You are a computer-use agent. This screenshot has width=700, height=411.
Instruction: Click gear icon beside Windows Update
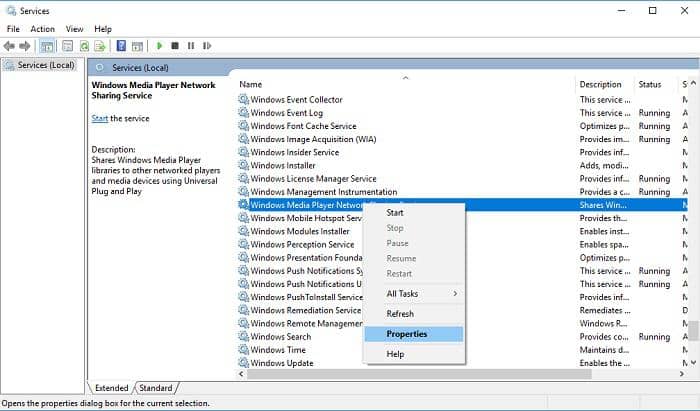pyautogui.click(x=243, y=363)
